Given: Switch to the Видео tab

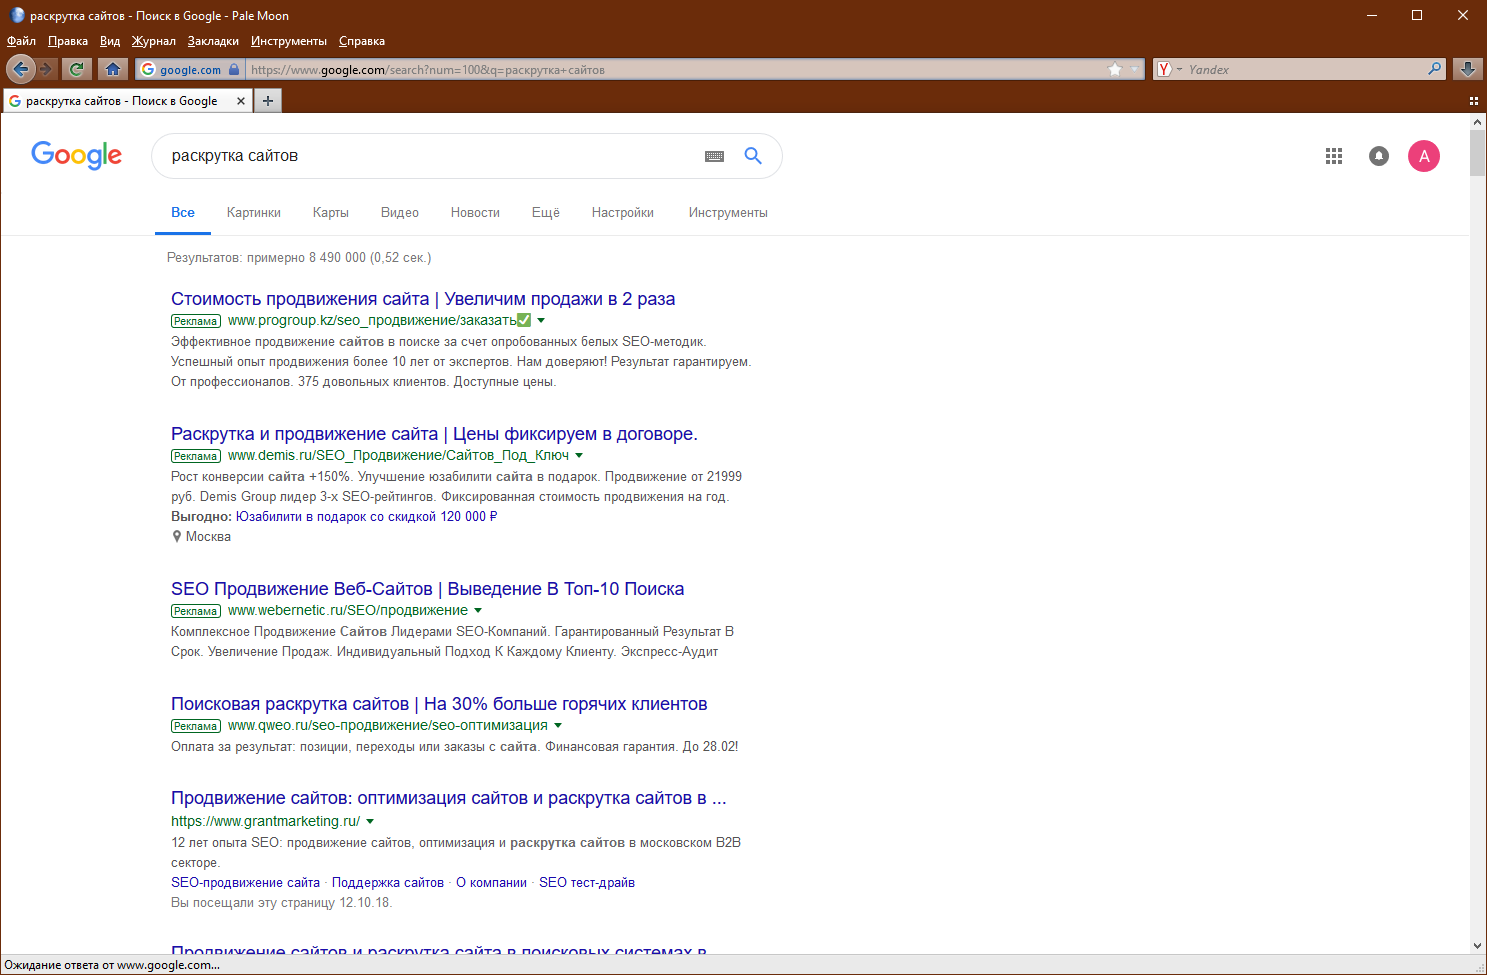Looking at the screenshot, I should point(400,213).
